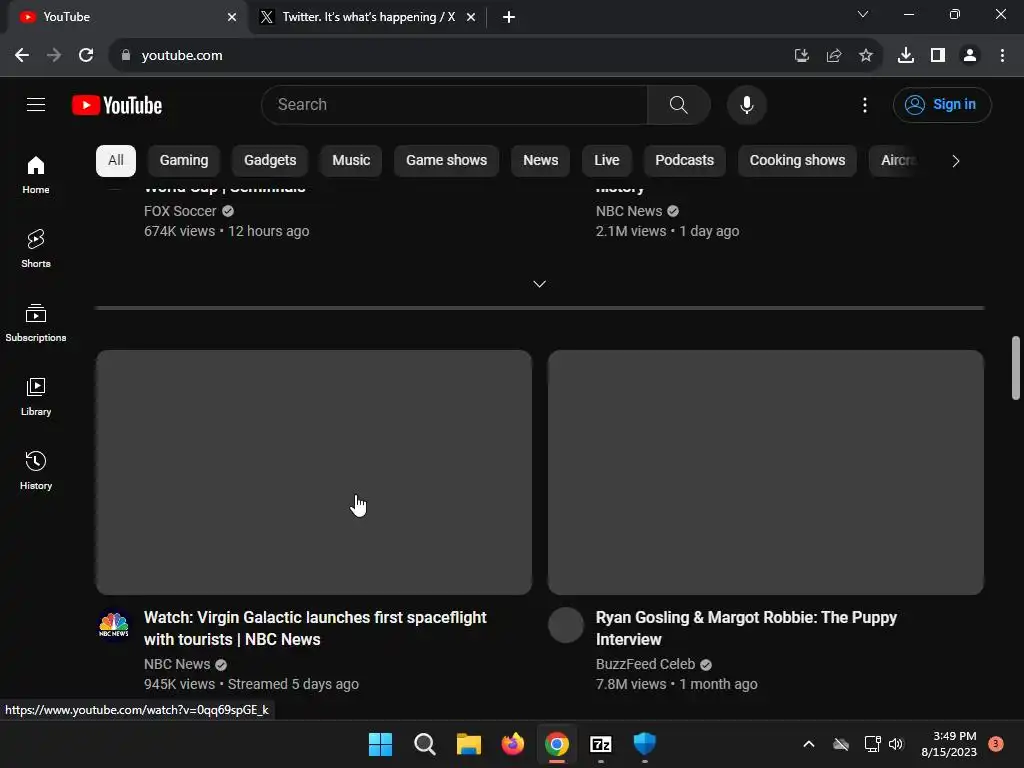
Task: Open the notification badge showing 3
Action: [x=995, y=744]
